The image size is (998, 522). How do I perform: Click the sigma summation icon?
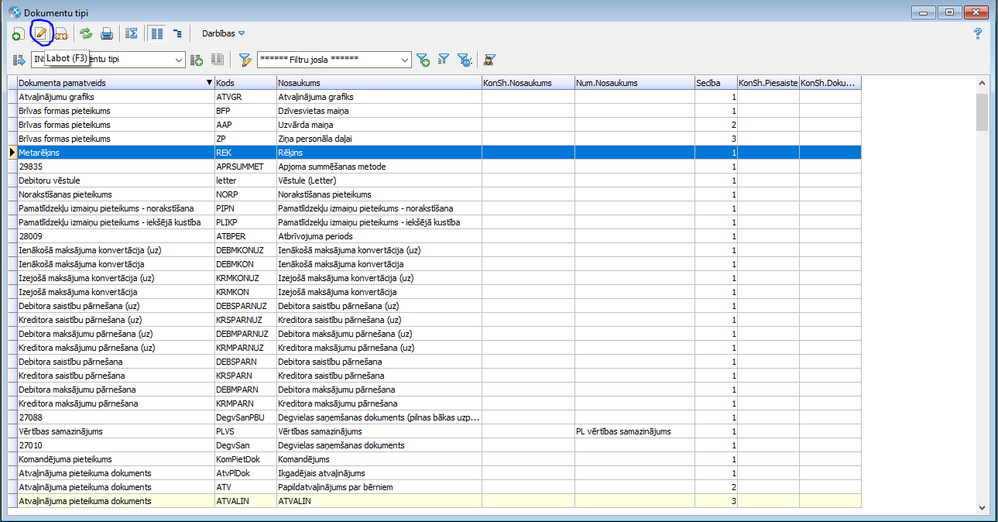pyautogui.click(x=132, y=34)
